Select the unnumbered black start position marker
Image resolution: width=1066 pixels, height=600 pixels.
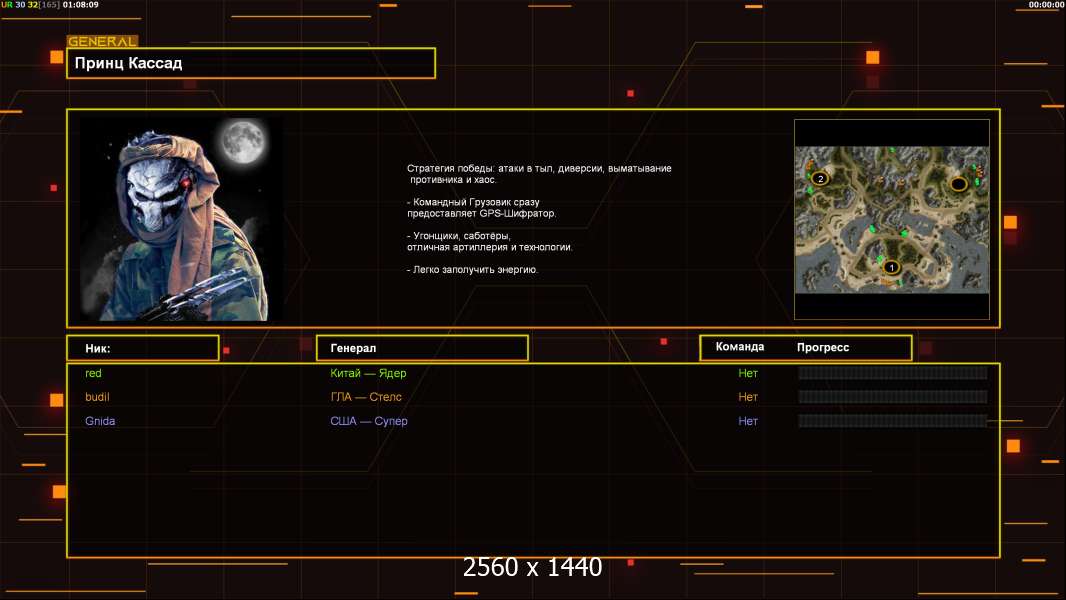pos(959,183)
